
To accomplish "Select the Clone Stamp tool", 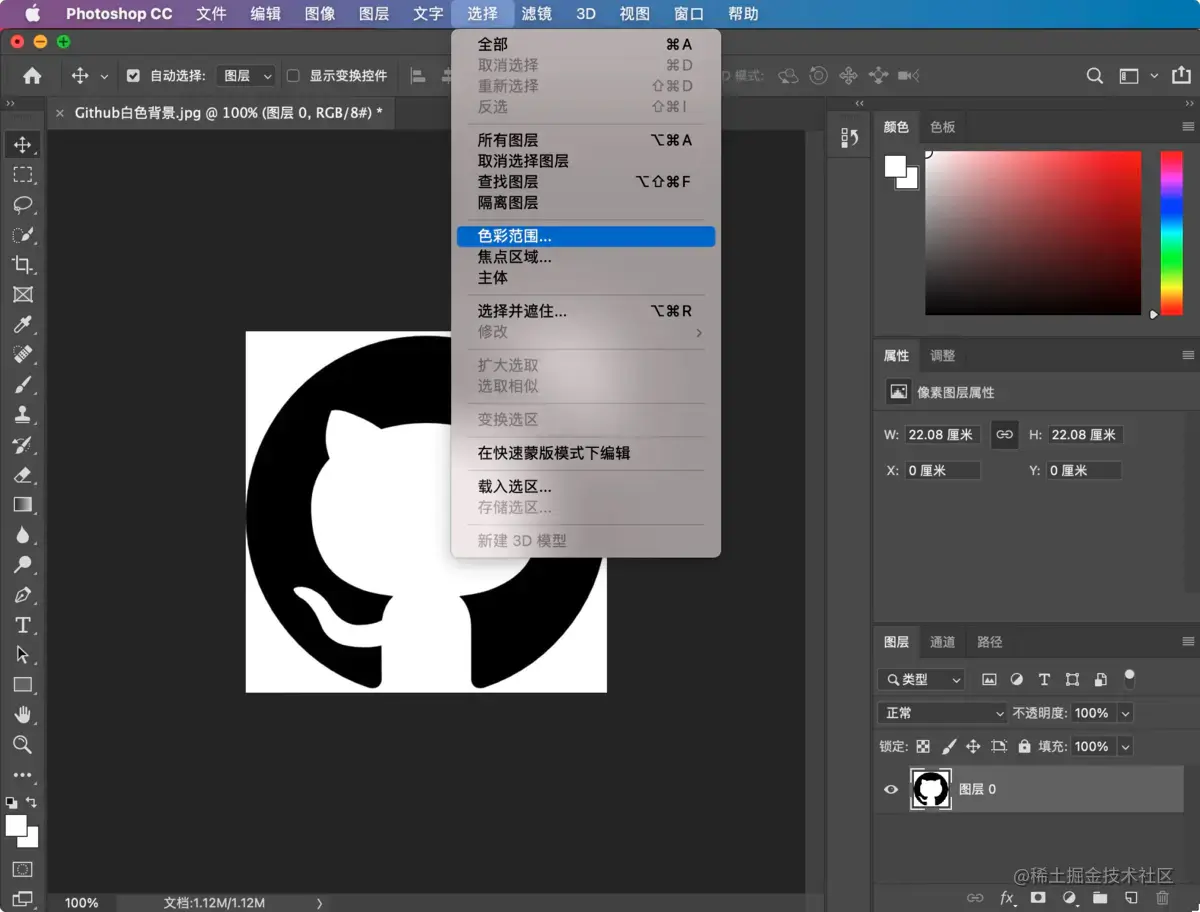I will [x=22, y=415].
